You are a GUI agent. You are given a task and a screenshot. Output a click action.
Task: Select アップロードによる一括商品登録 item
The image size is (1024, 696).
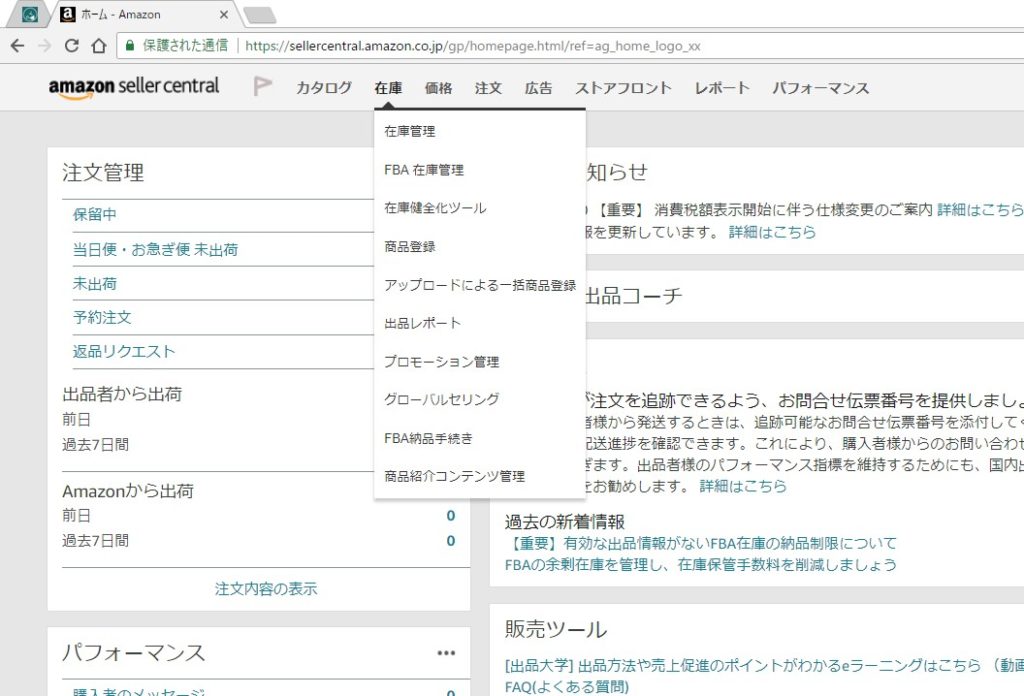(x=480, y=285)
